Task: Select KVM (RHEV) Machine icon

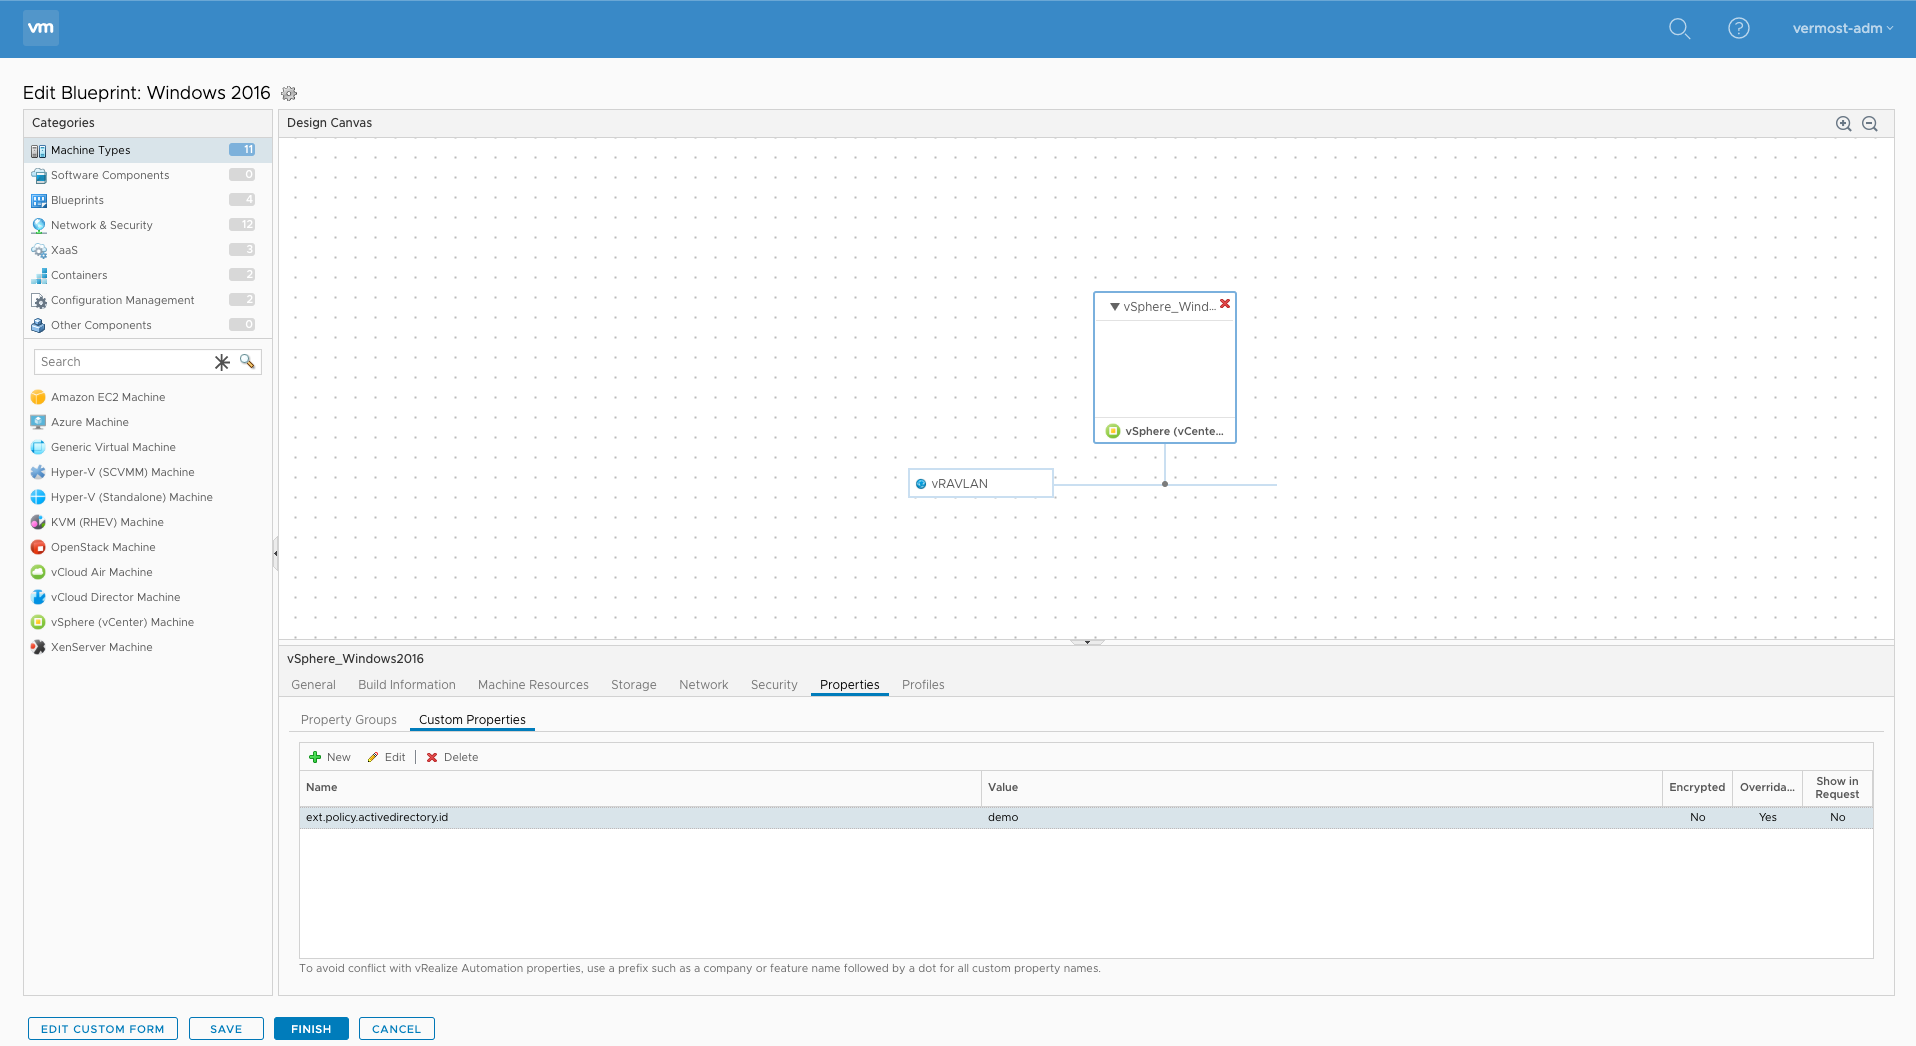Action: click(38, 522)
